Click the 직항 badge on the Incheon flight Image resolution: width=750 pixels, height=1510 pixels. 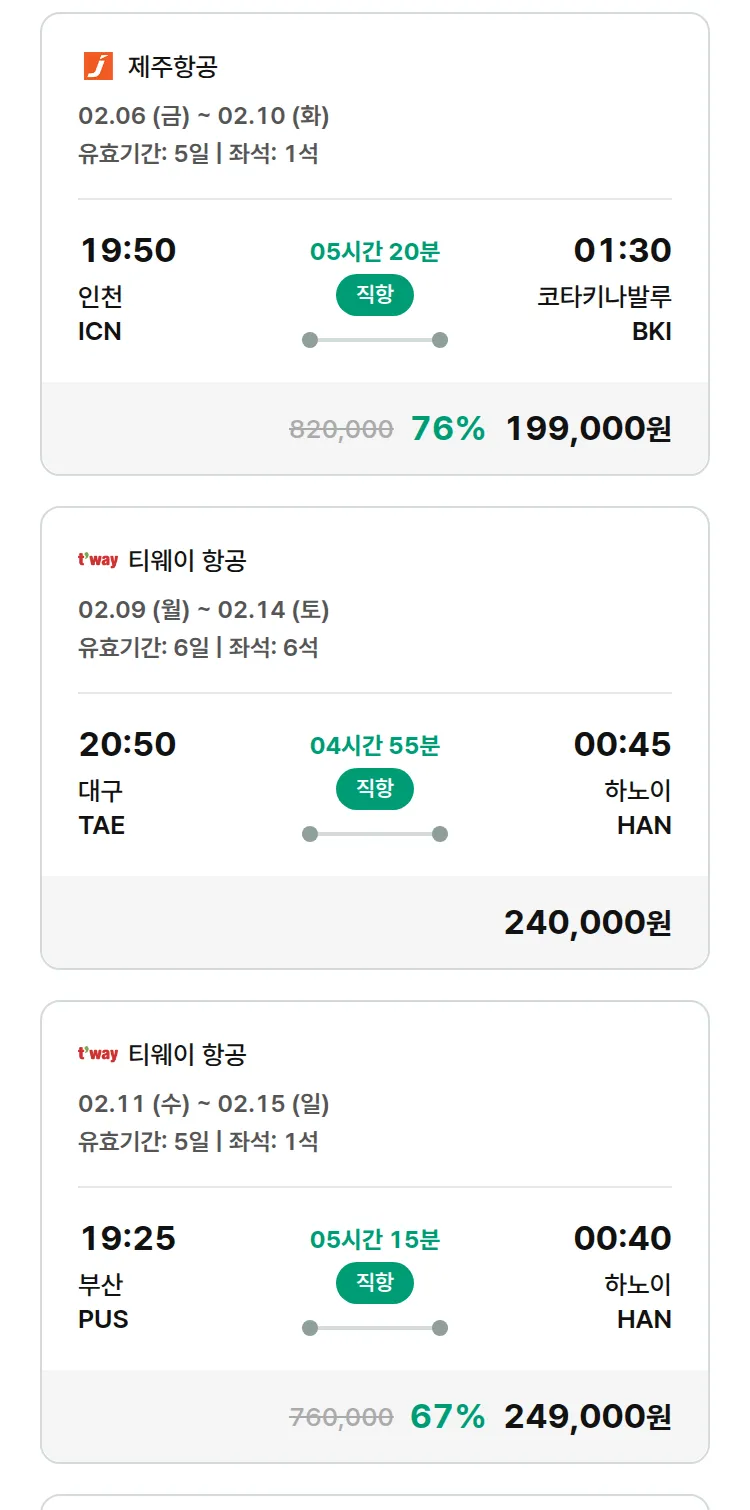click(374, 295)
